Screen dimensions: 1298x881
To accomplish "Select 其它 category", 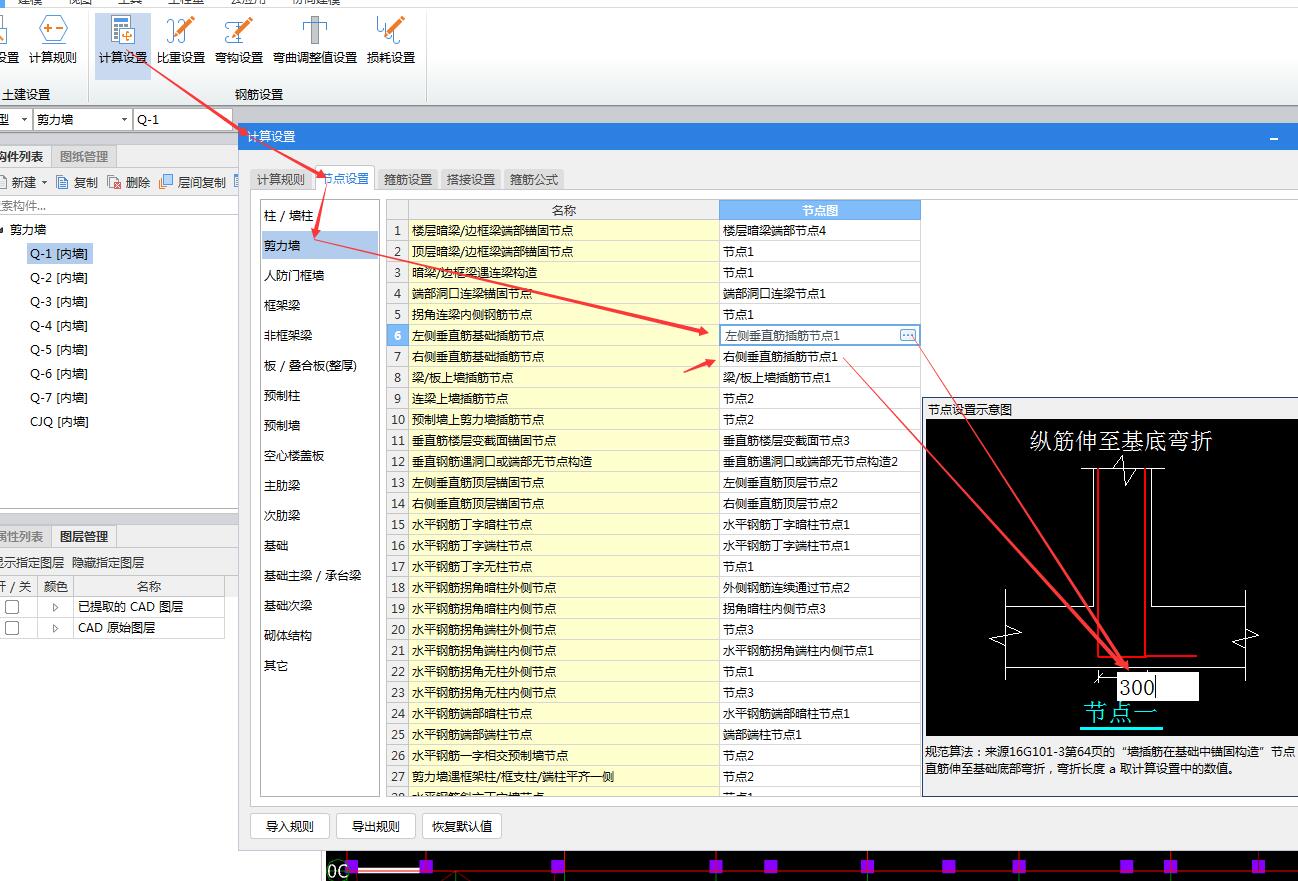I will tap(320, 666).
